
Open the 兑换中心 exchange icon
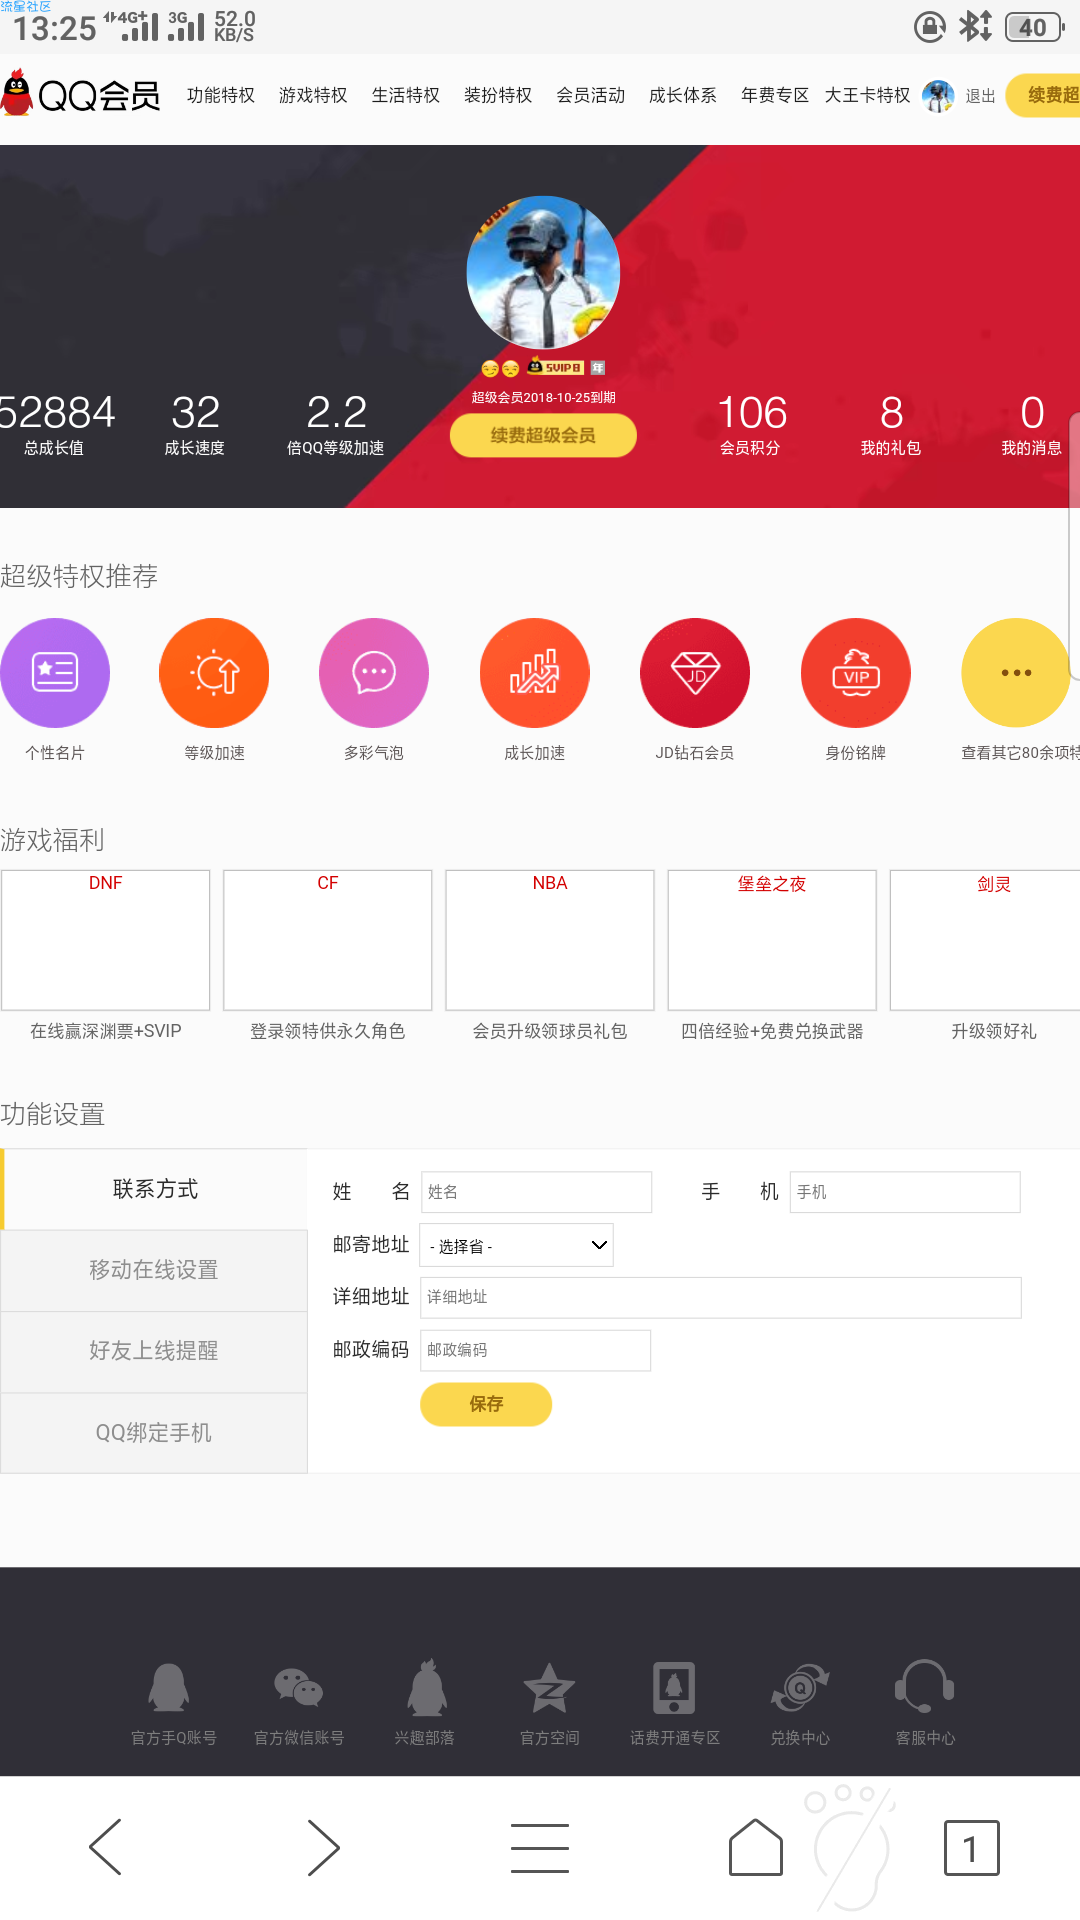(x=800, y=1688)
